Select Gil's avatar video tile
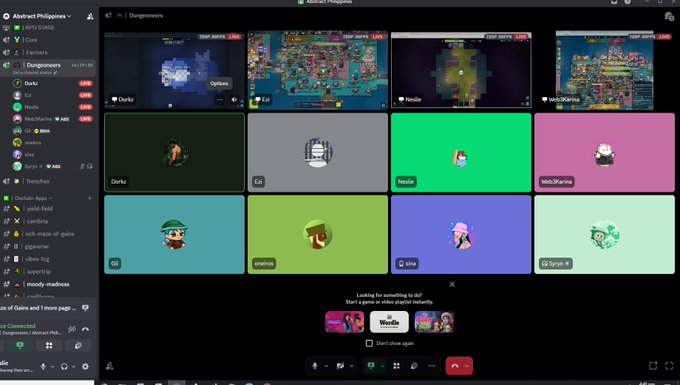Viewport: 680px width, 385px height. pos(174,235)
